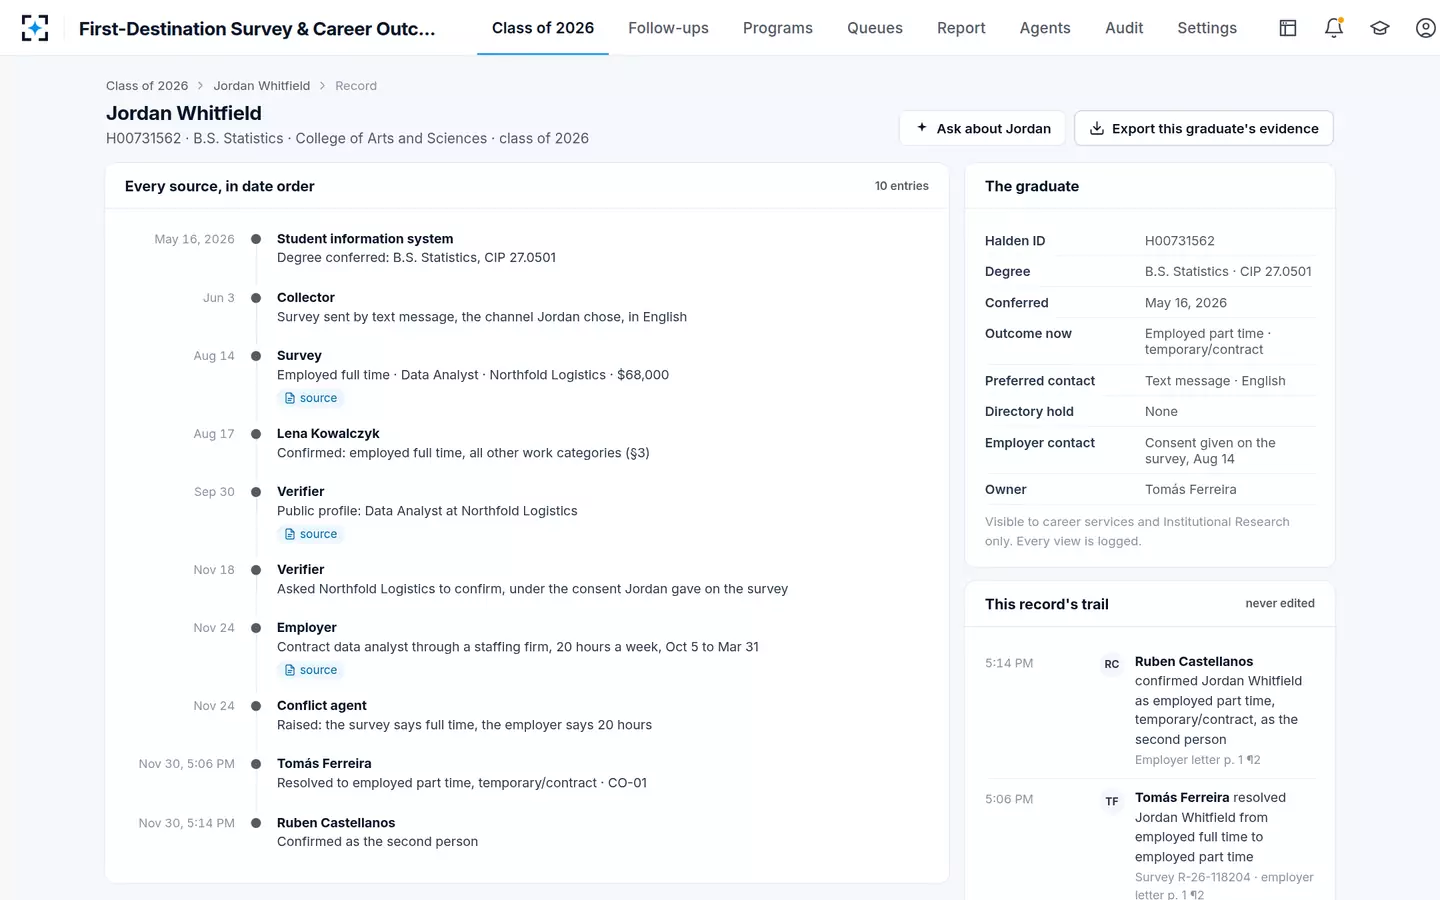1440x900 pixels.
Task: Go to the Programs tab
Action: 778,28
